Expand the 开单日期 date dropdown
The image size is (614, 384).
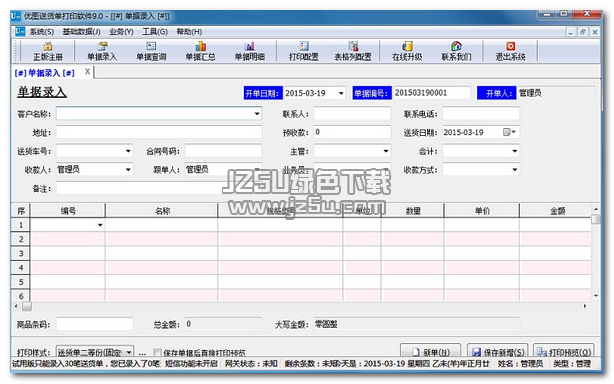(341, 93)
